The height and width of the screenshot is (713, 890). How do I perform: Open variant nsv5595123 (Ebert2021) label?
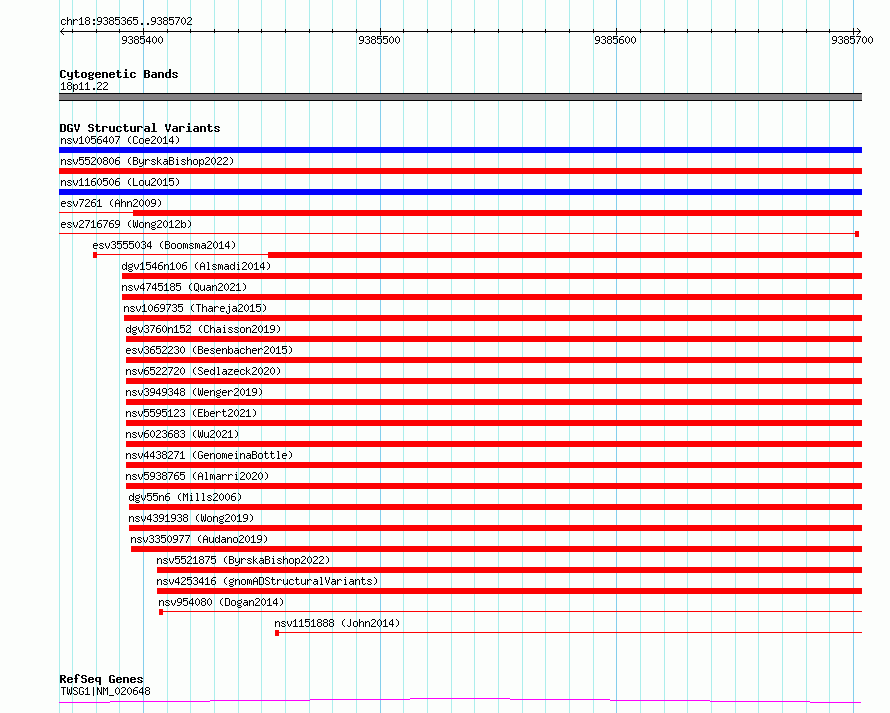point(191,413)
